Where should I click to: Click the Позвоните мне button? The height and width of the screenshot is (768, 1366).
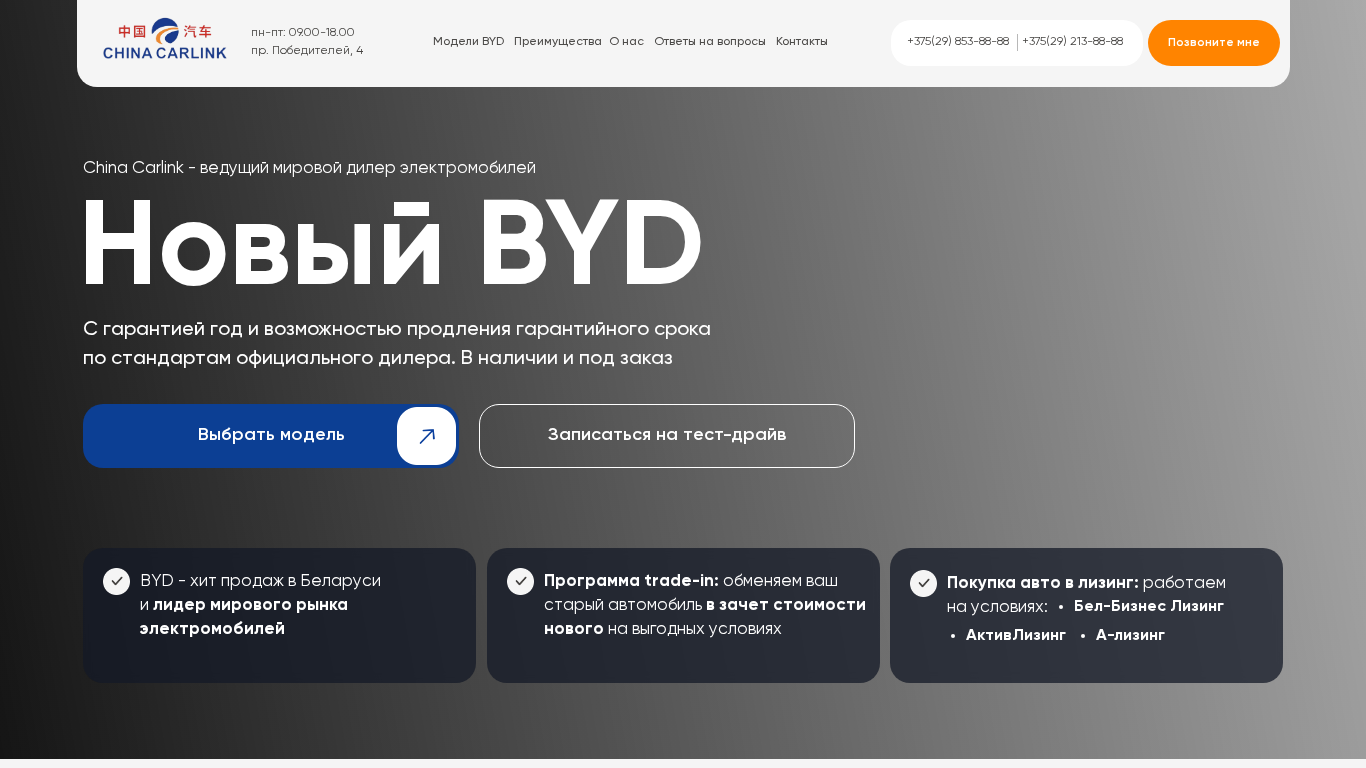click(x=1214, y=43)
